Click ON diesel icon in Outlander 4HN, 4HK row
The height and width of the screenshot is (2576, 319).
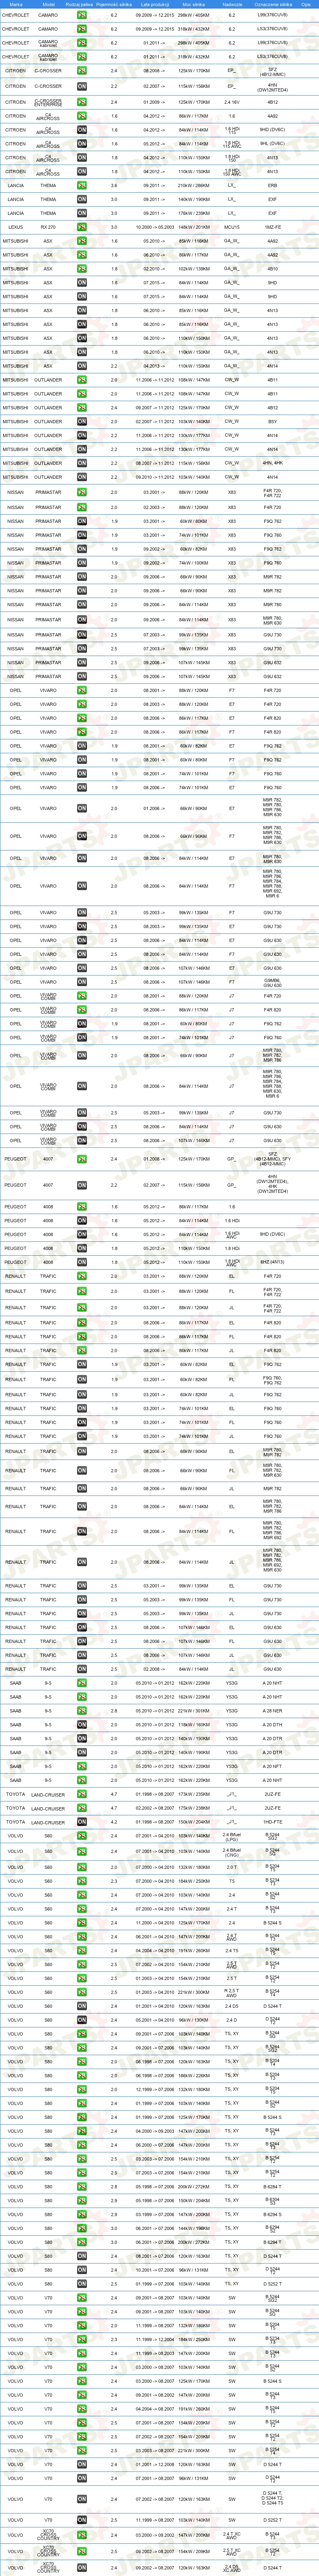coord(82,463)
